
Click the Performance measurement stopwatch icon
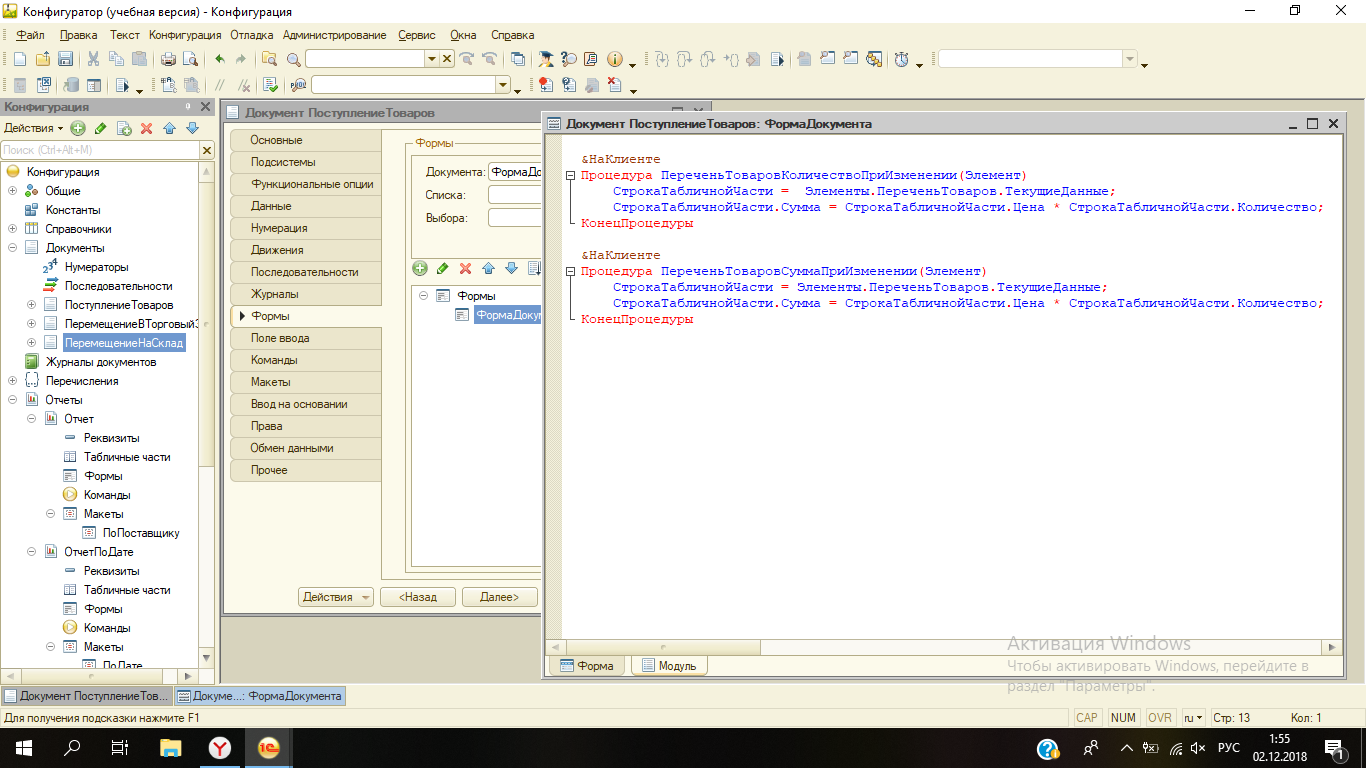(902, 59)
